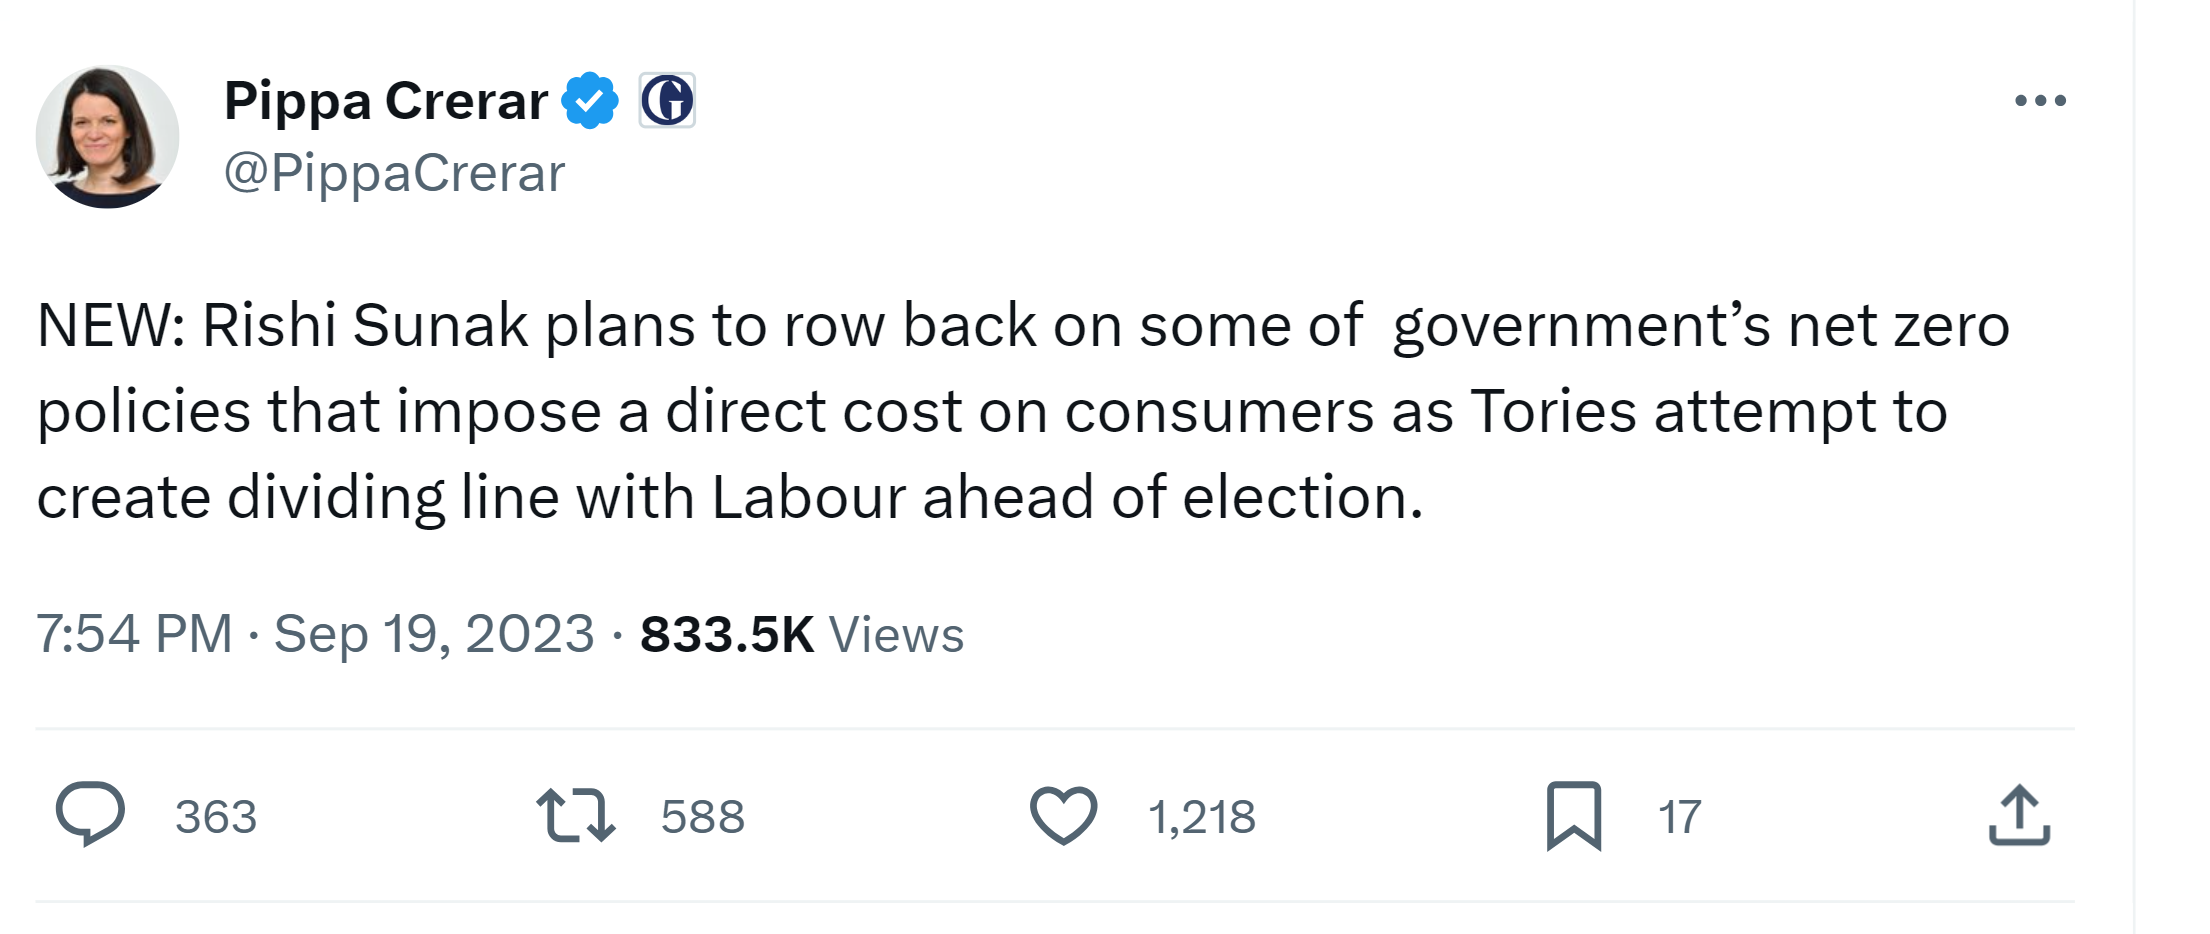Click the tweet text about Rishi Sunak
The image size is (2210, 934).
(x=1000, y=410)
